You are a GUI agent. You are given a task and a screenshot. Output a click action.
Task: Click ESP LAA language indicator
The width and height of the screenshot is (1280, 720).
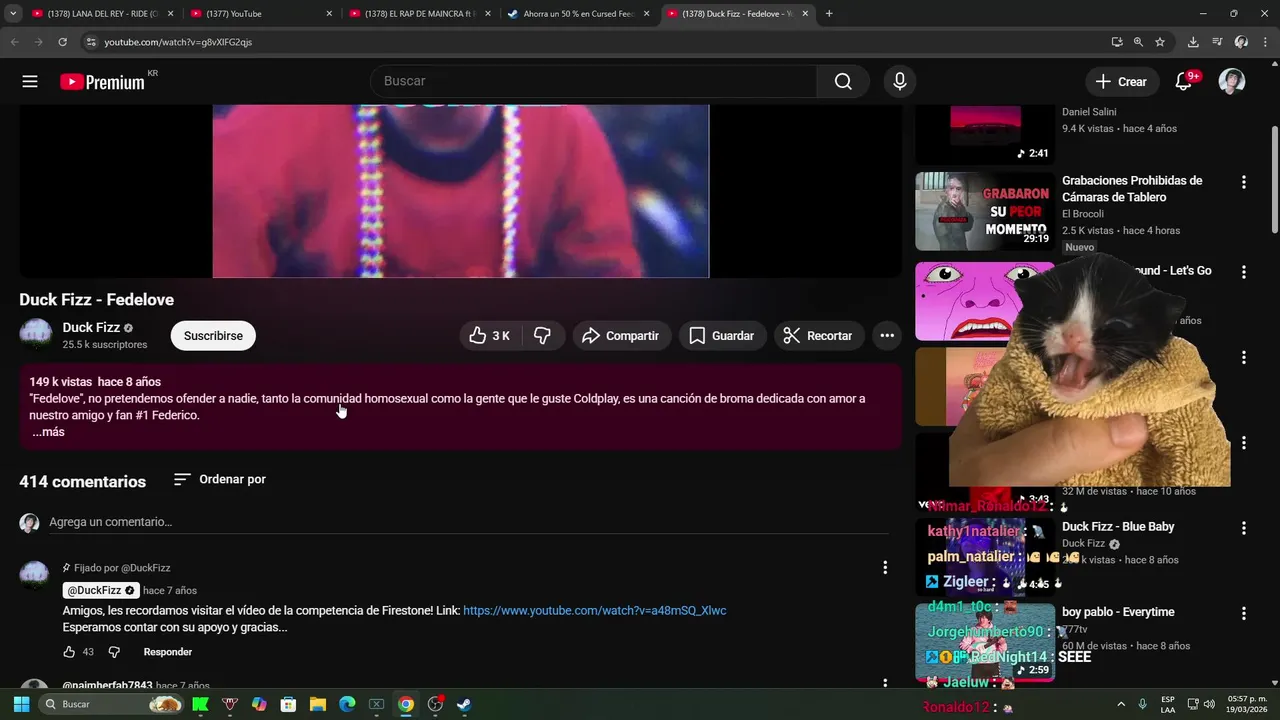[x=1168, y=704]
